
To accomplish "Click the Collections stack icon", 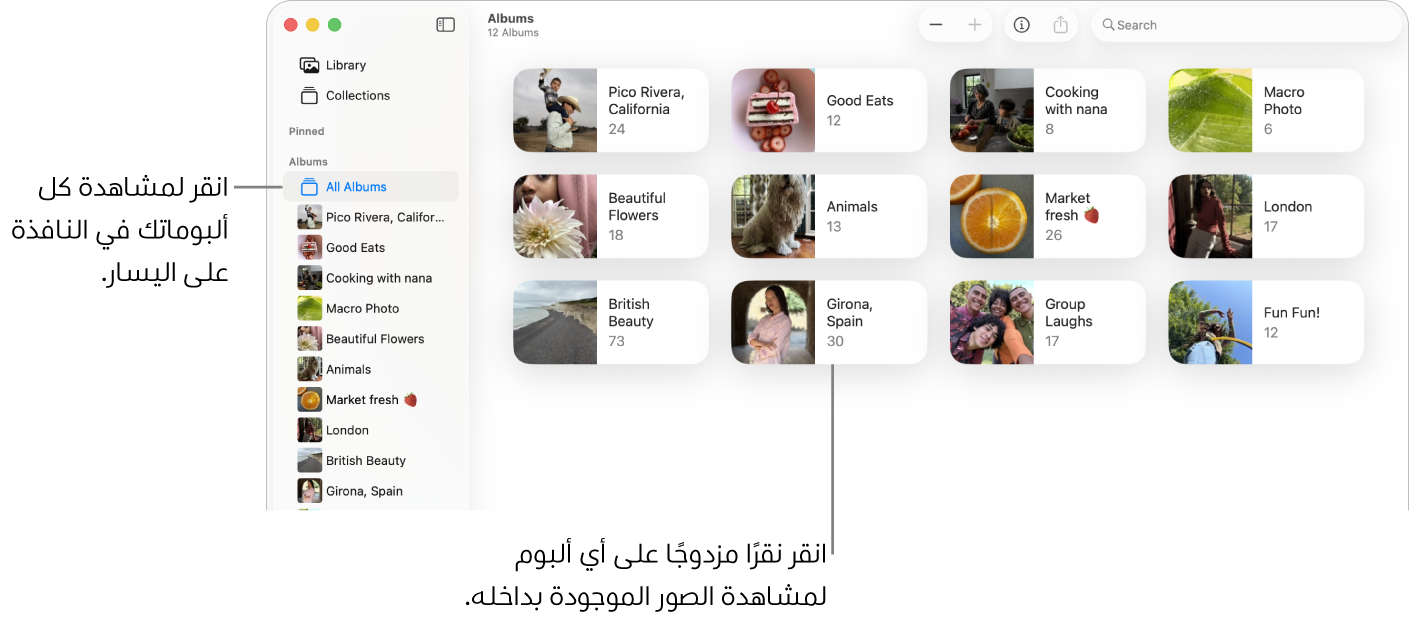I will click(x=309, y=96).
